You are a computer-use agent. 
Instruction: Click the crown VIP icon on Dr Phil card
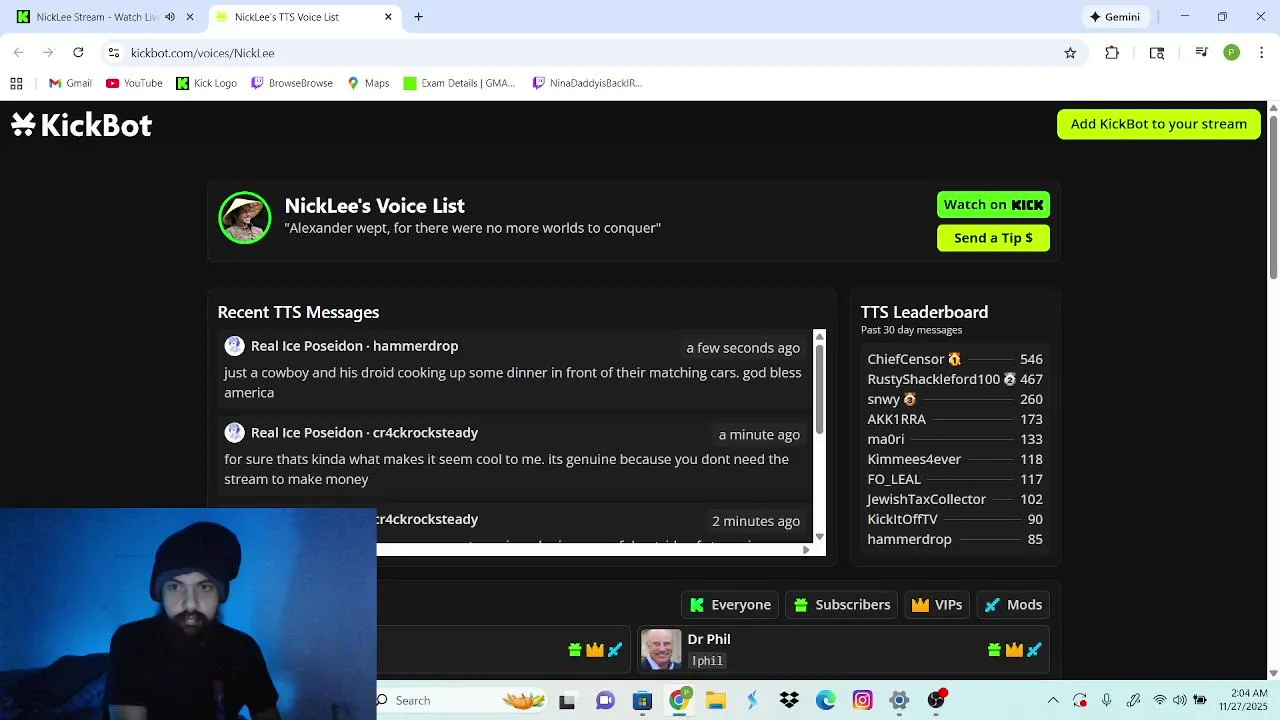(1014, 650)
